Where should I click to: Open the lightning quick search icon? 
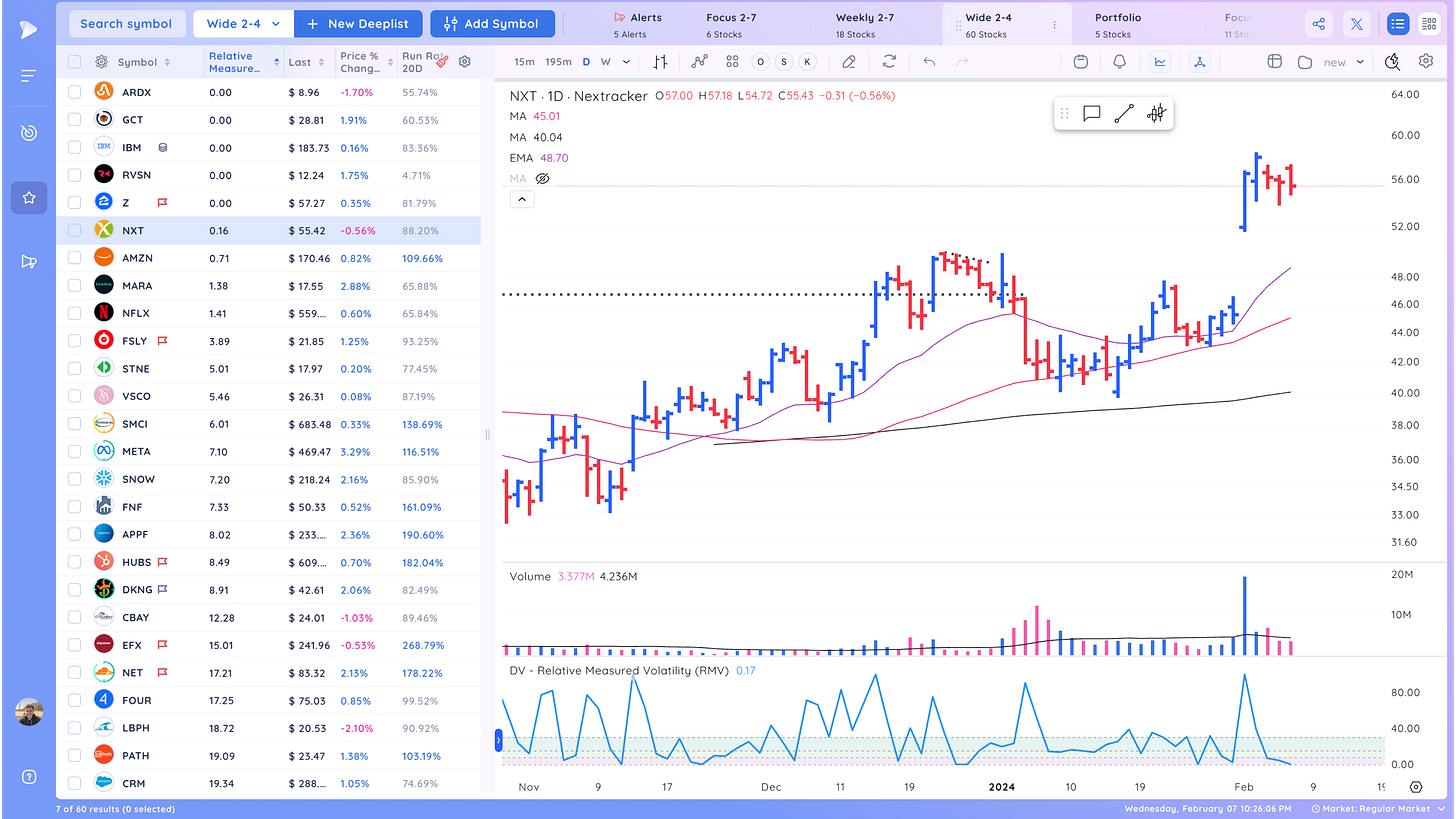1393,62
